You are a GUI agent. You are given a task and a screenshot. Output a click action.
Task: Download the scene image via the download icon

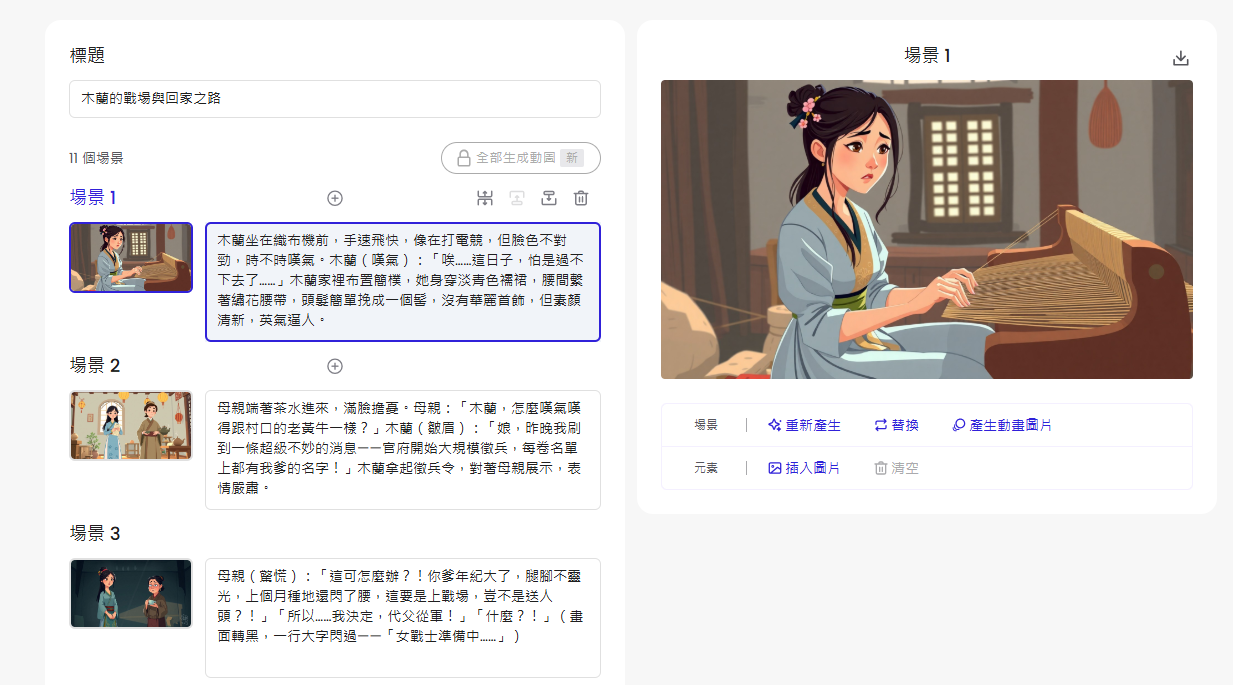(x=1181, y=58)
